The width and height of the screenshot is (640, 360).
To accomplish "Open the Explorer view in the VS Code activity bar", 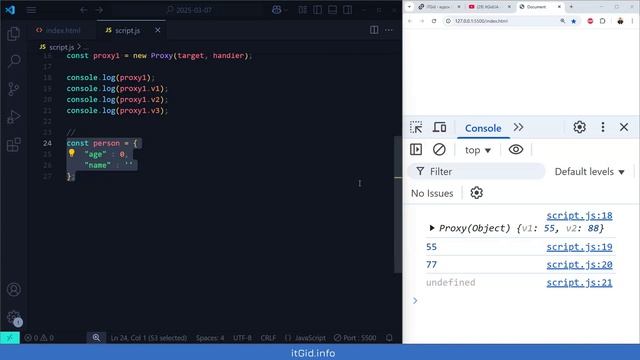I will tap(13, 33).
